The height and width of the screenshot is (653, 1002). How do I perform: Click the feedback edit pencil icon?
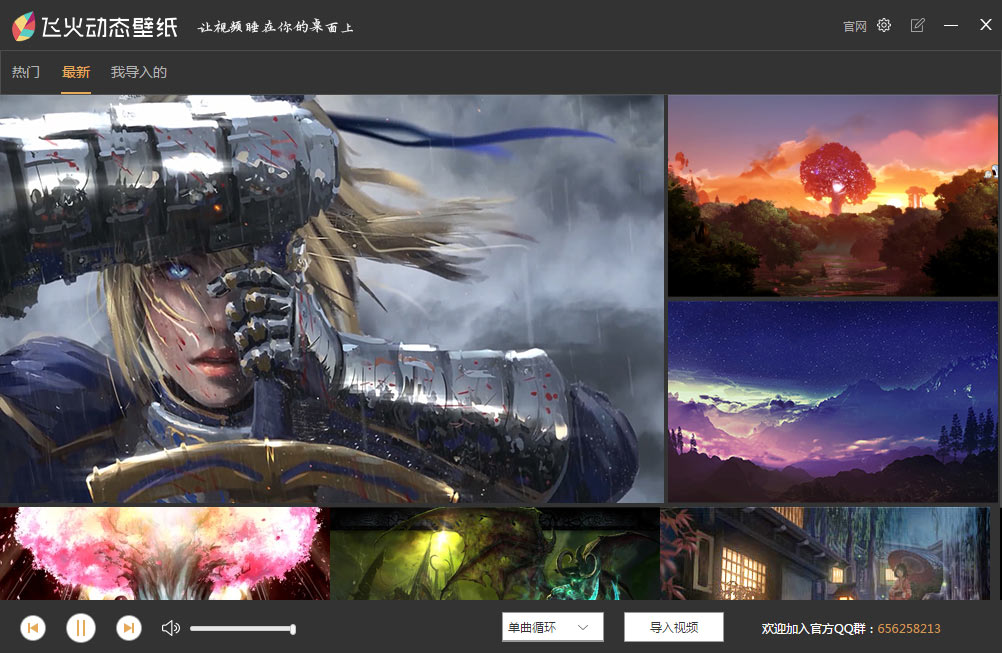click(x=918, y=25)
